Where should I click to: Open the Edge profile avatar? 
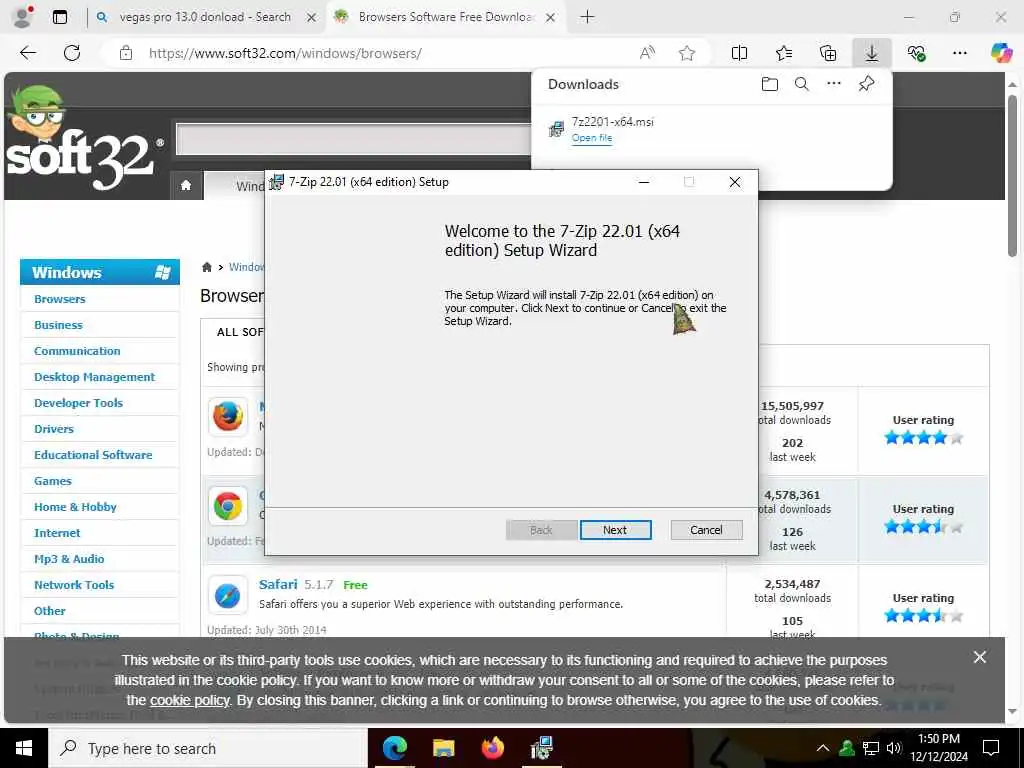pyautogui.click(x=22, y=17)
